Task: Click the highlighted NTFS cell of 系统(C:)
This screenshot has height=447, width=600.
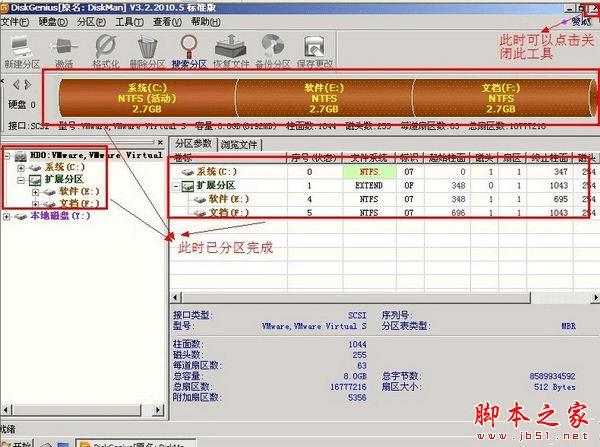Action: pos(369,172)
